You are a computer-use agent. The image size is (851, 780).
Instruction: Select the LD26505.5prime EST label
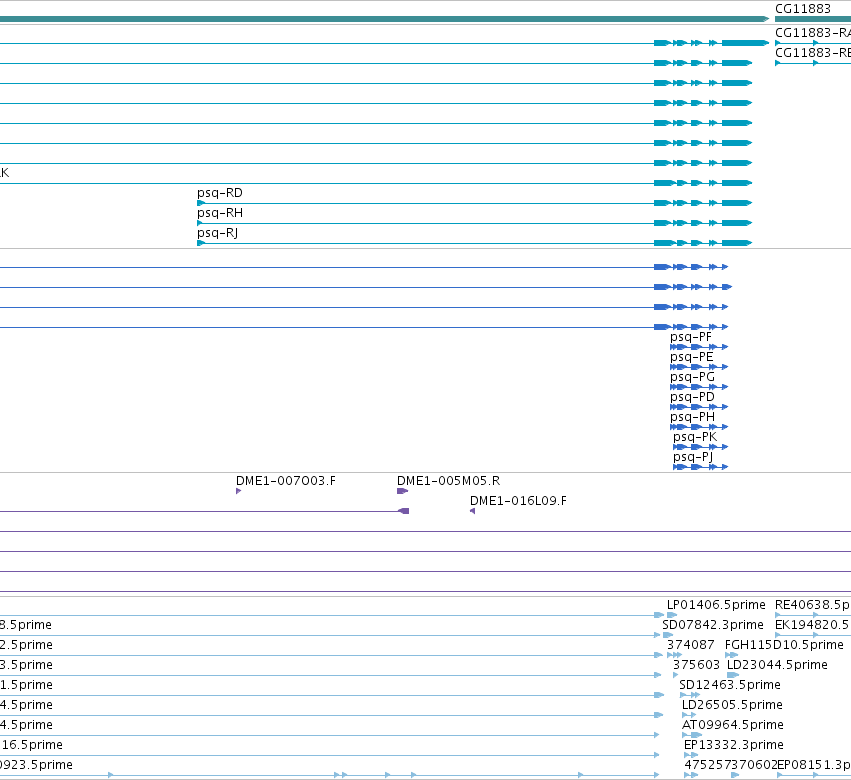pos(732,706)
